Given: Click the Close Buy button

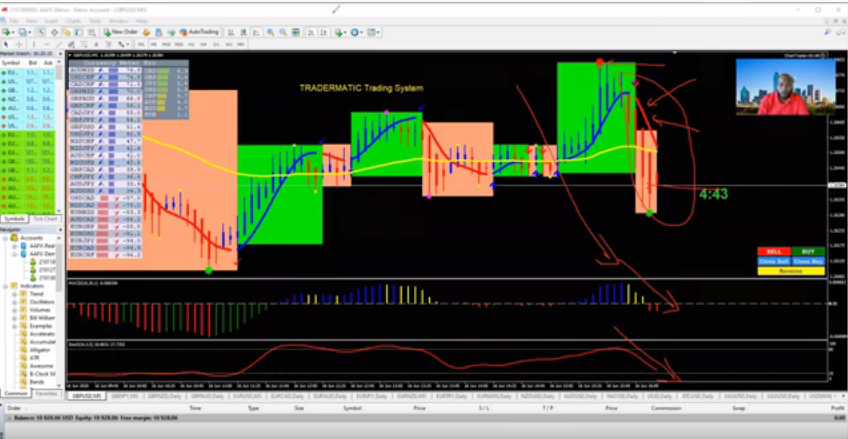Looking at the screenshot, I should 808,261.
